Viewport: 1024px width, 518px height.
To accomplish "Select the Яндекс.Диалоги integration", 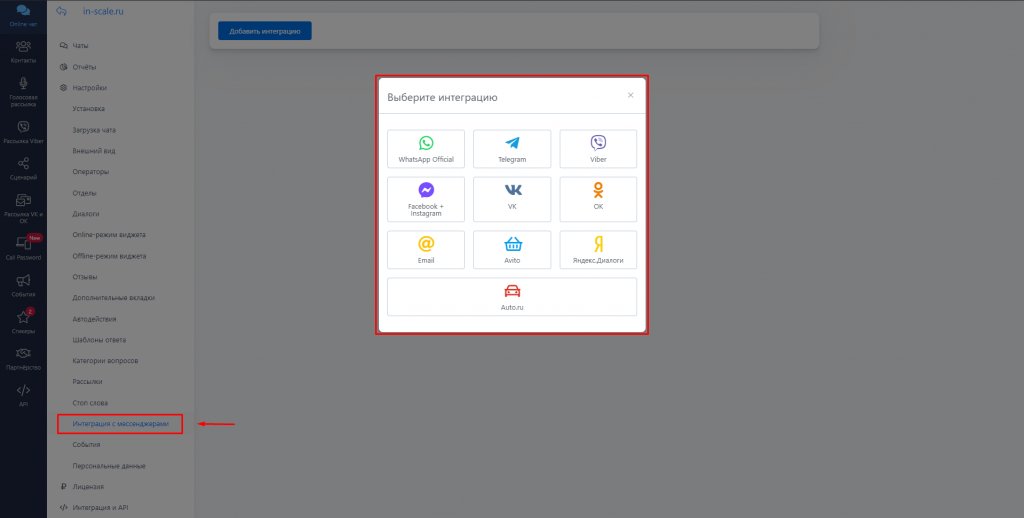I will point(598,249).
